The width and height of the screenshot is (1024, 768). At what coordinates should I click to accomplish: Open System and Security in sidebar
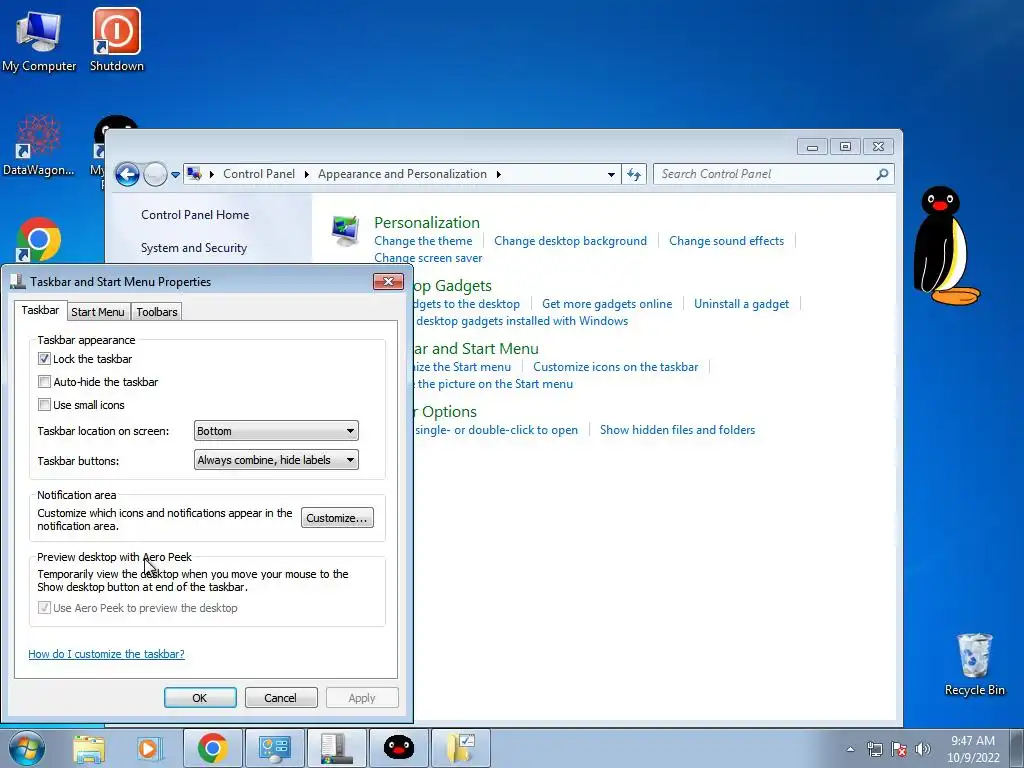pyautogui.click(x=194, y=248)
